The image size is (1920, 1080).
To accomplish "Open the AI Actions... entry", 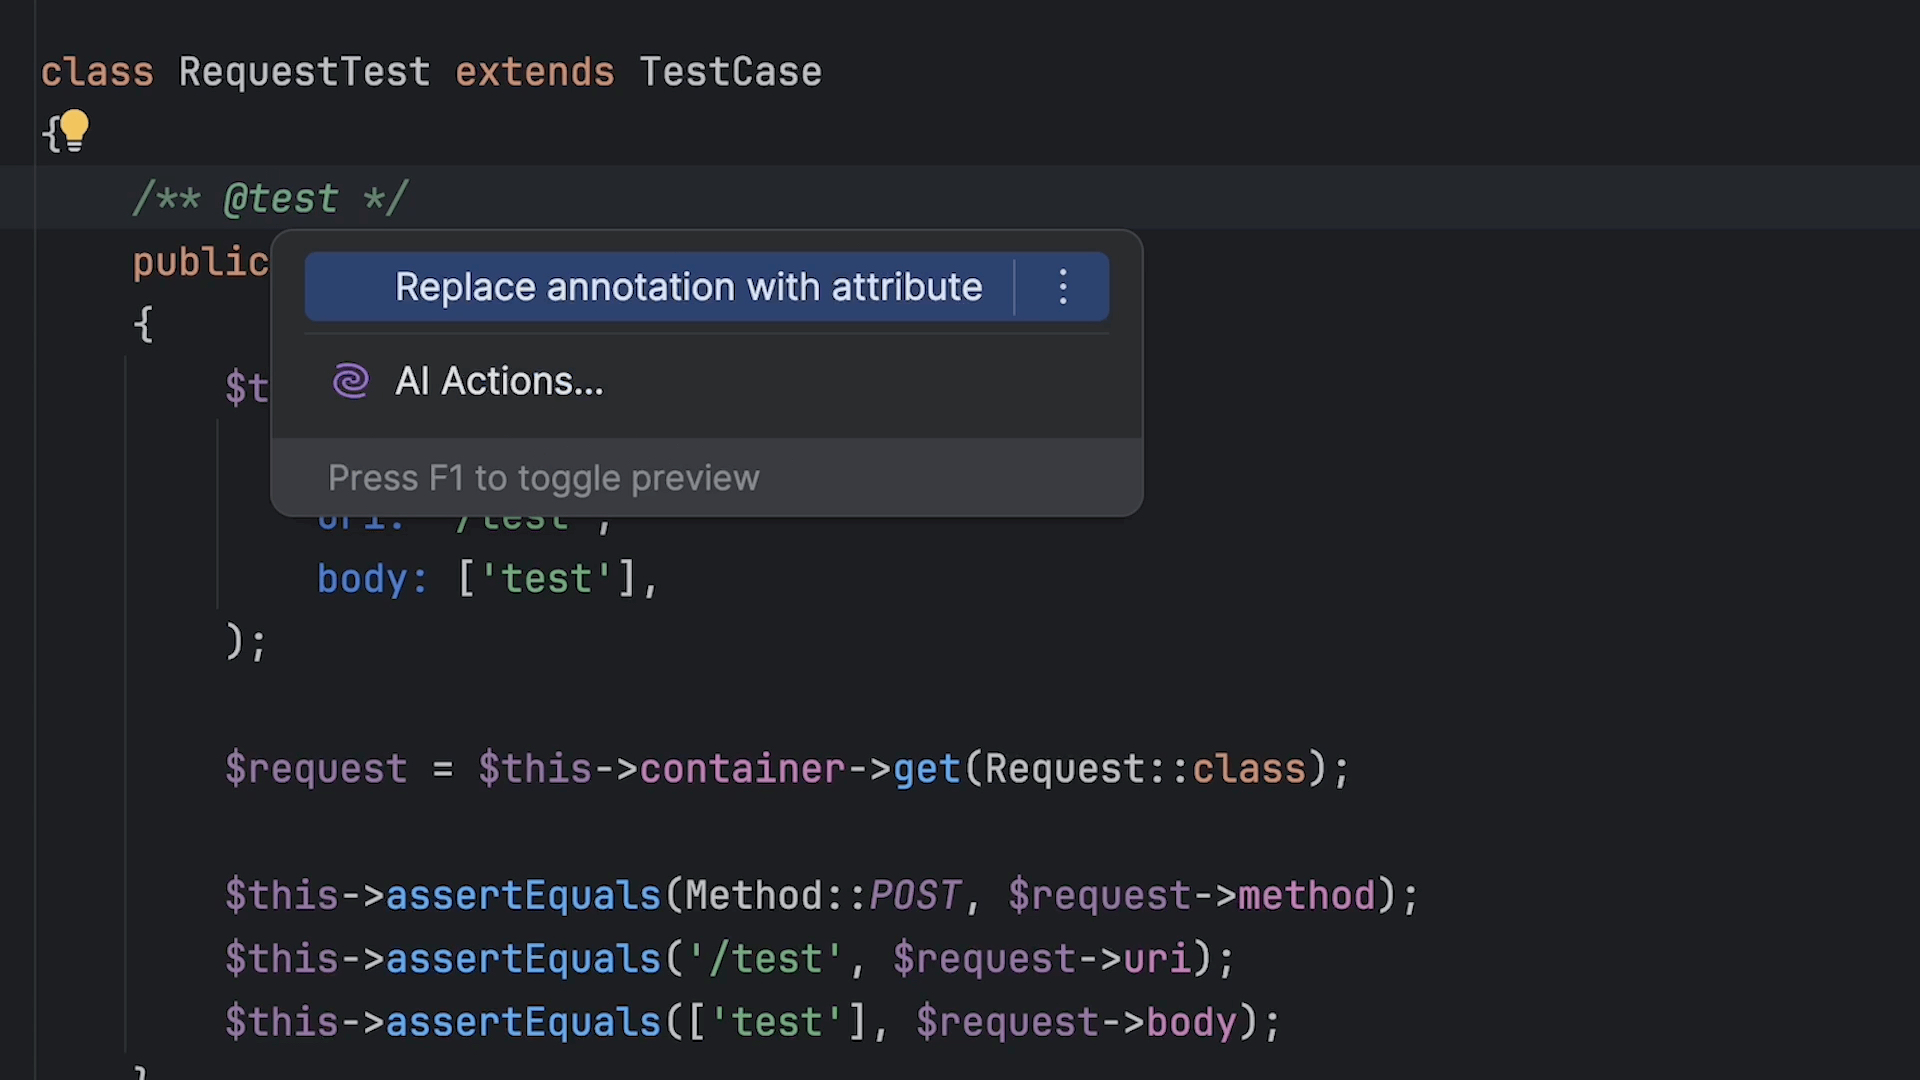I will [706, 381].
